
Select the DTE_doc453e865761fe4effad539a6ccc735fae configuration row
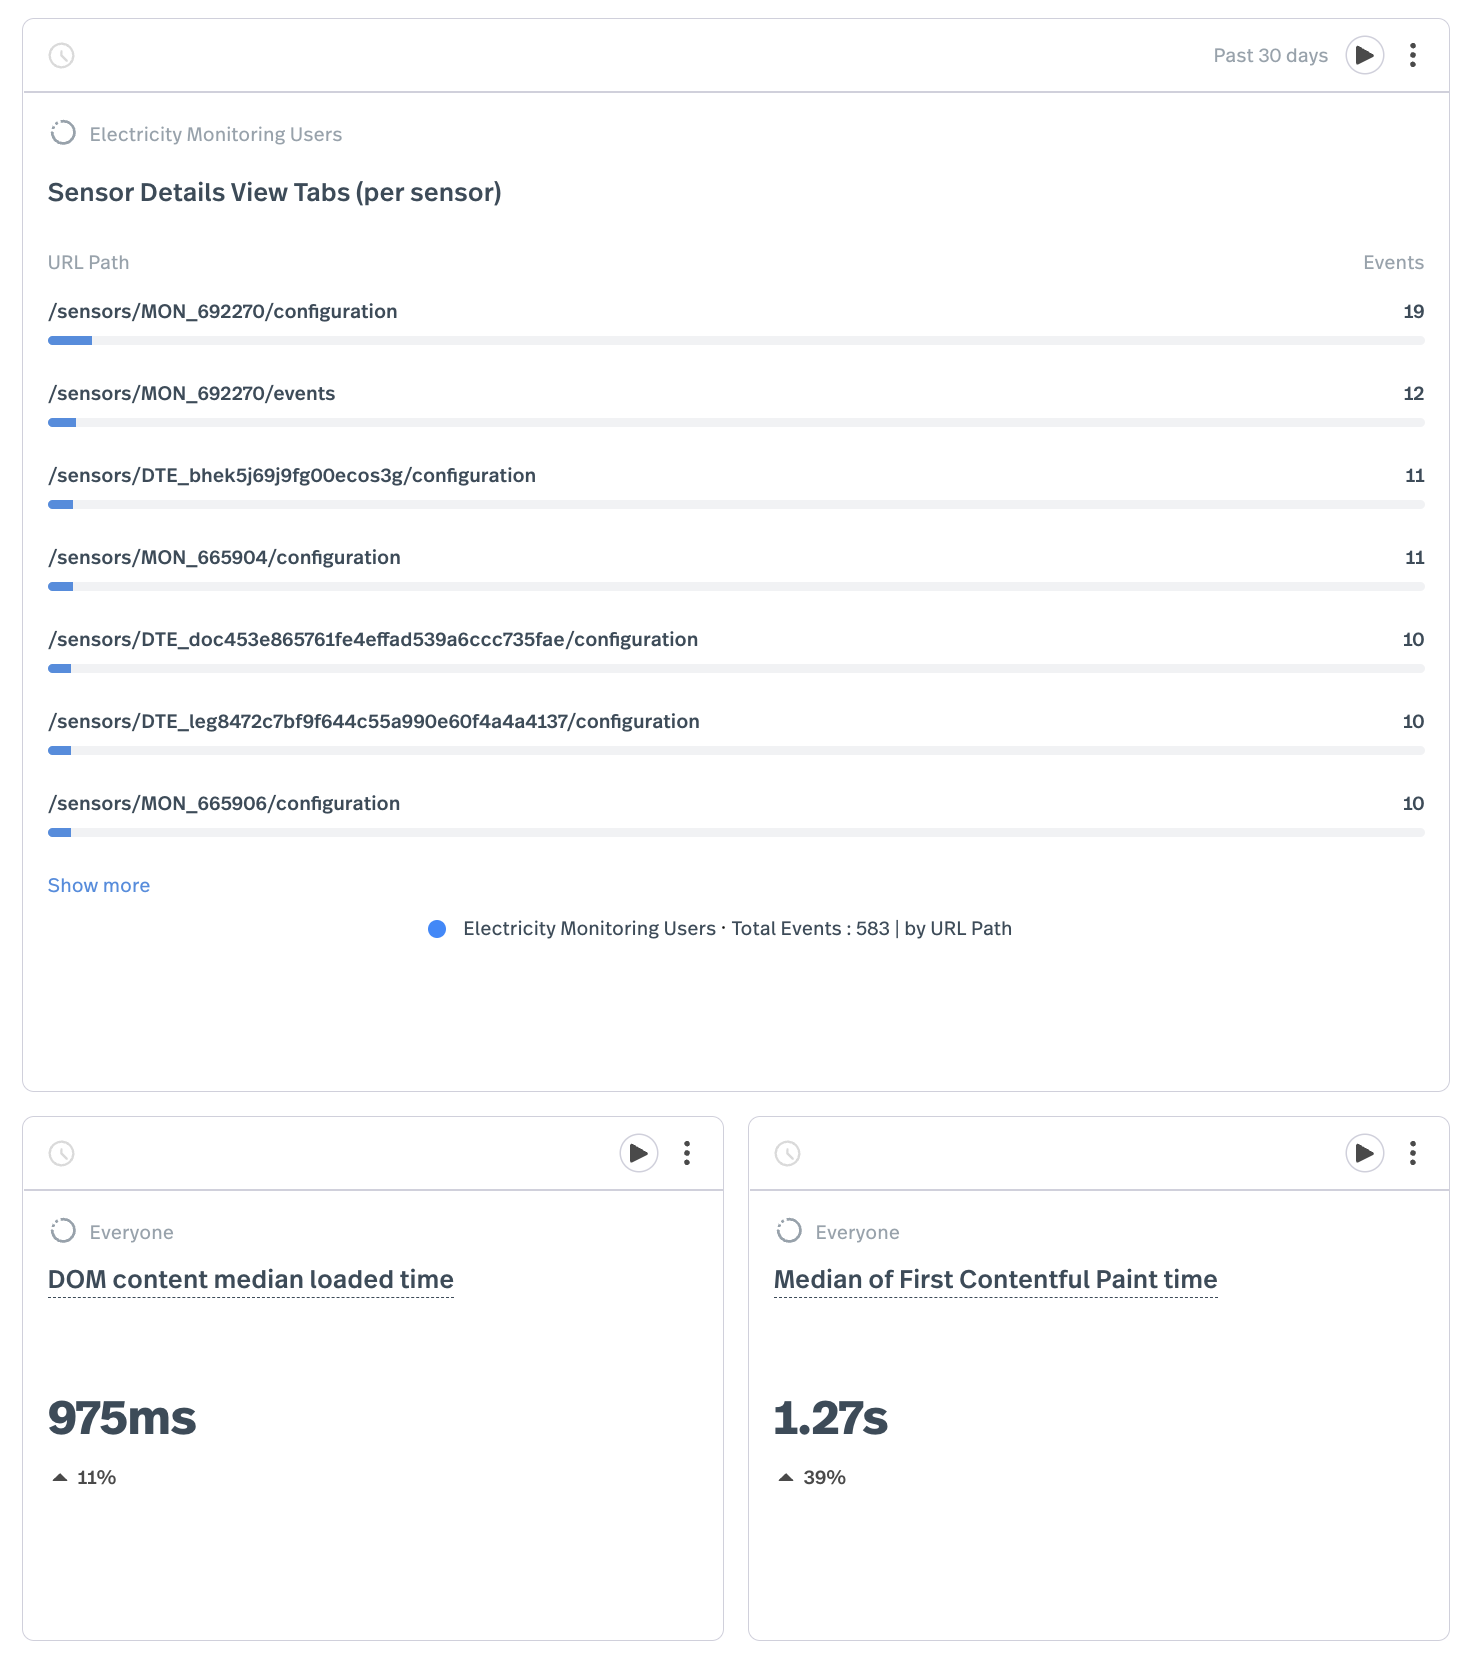pyautogui.click(x=736, y=650)
